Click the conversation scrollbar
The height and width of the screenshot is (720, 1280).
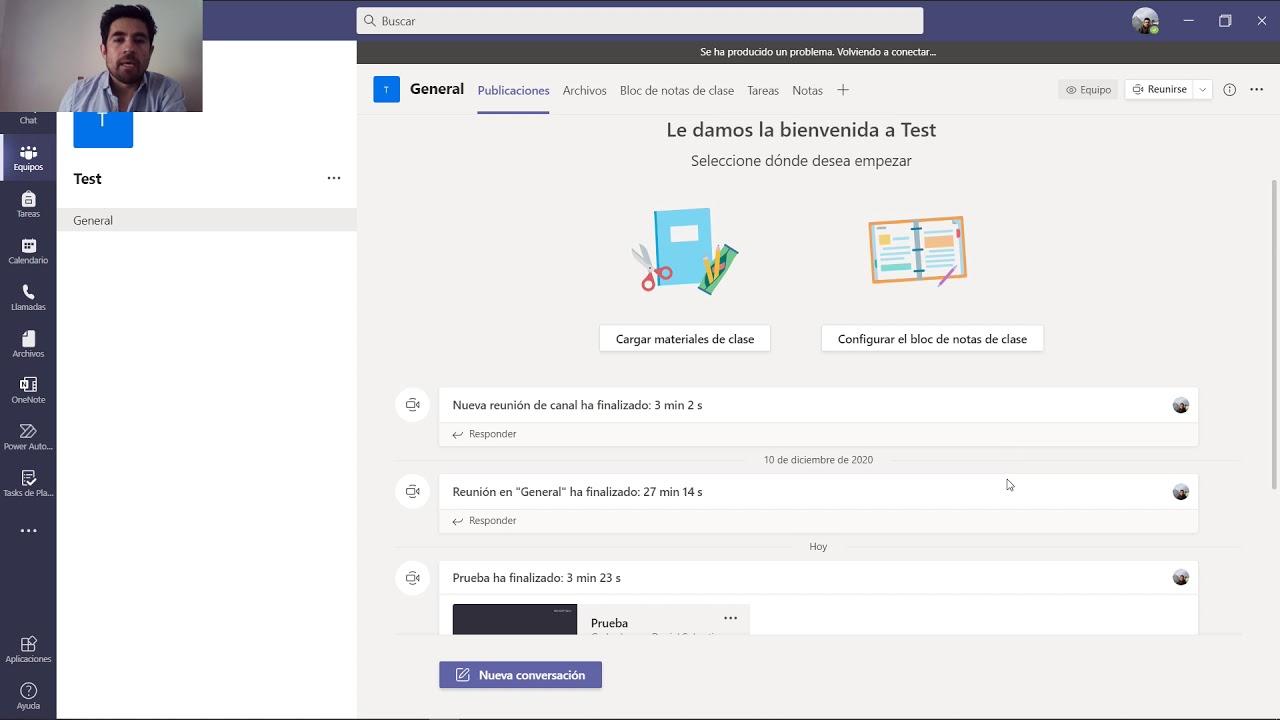1274,335
